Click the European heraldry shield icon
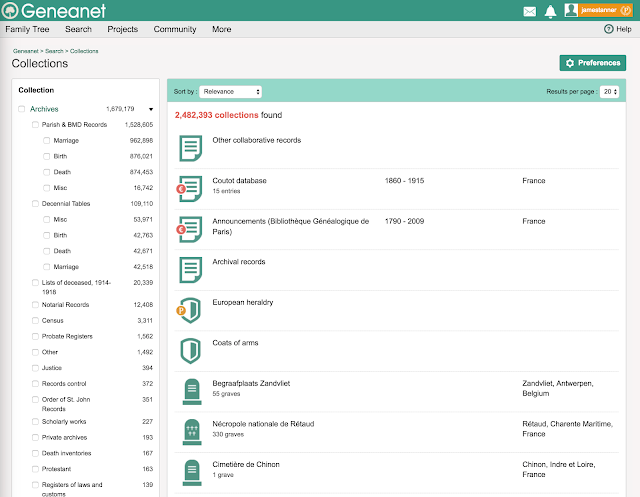The height and width of the screenshot is (497, 640). tap(191, 310)
